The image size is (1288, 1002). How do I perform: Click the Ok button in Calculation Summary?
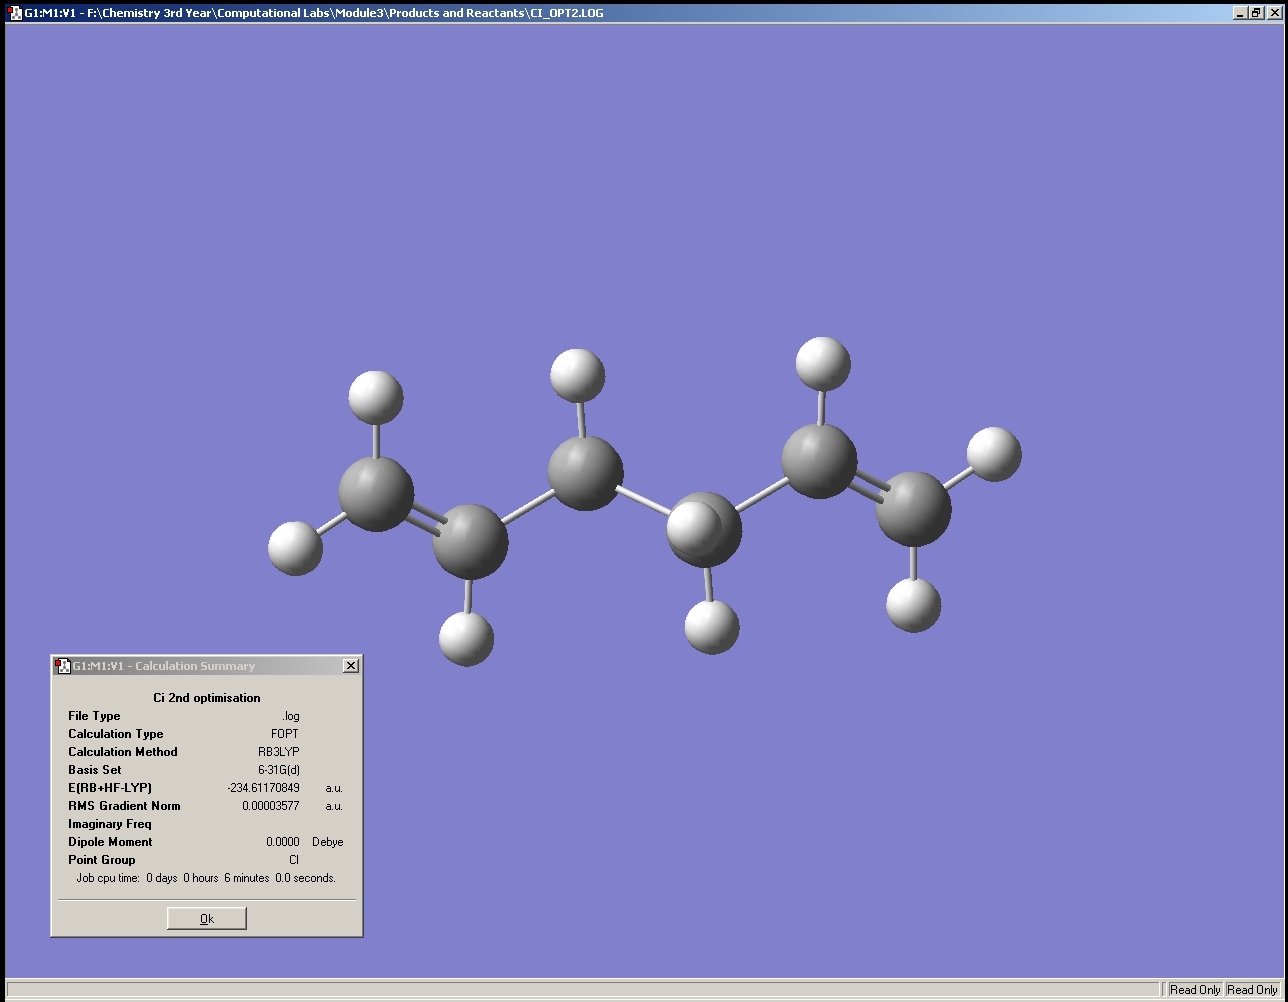coord(206,918)
